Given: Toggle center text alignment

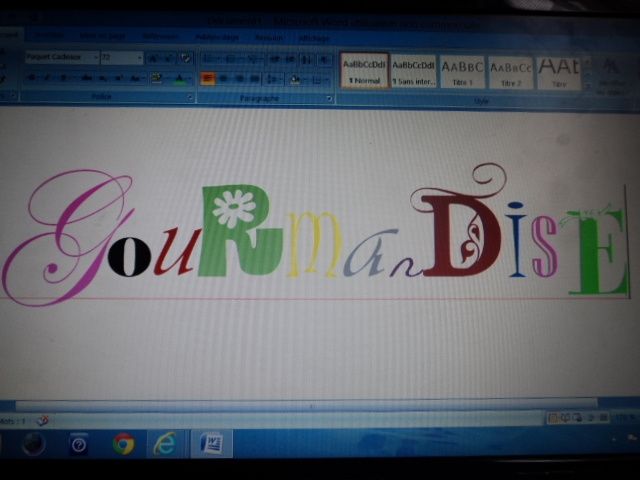Looking at the screenshot, I should [x=224, y=79].
